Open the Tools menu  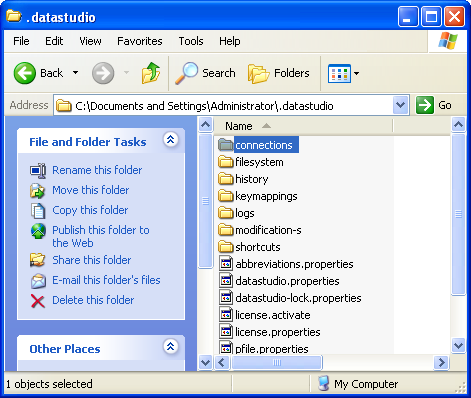(191, 41)
